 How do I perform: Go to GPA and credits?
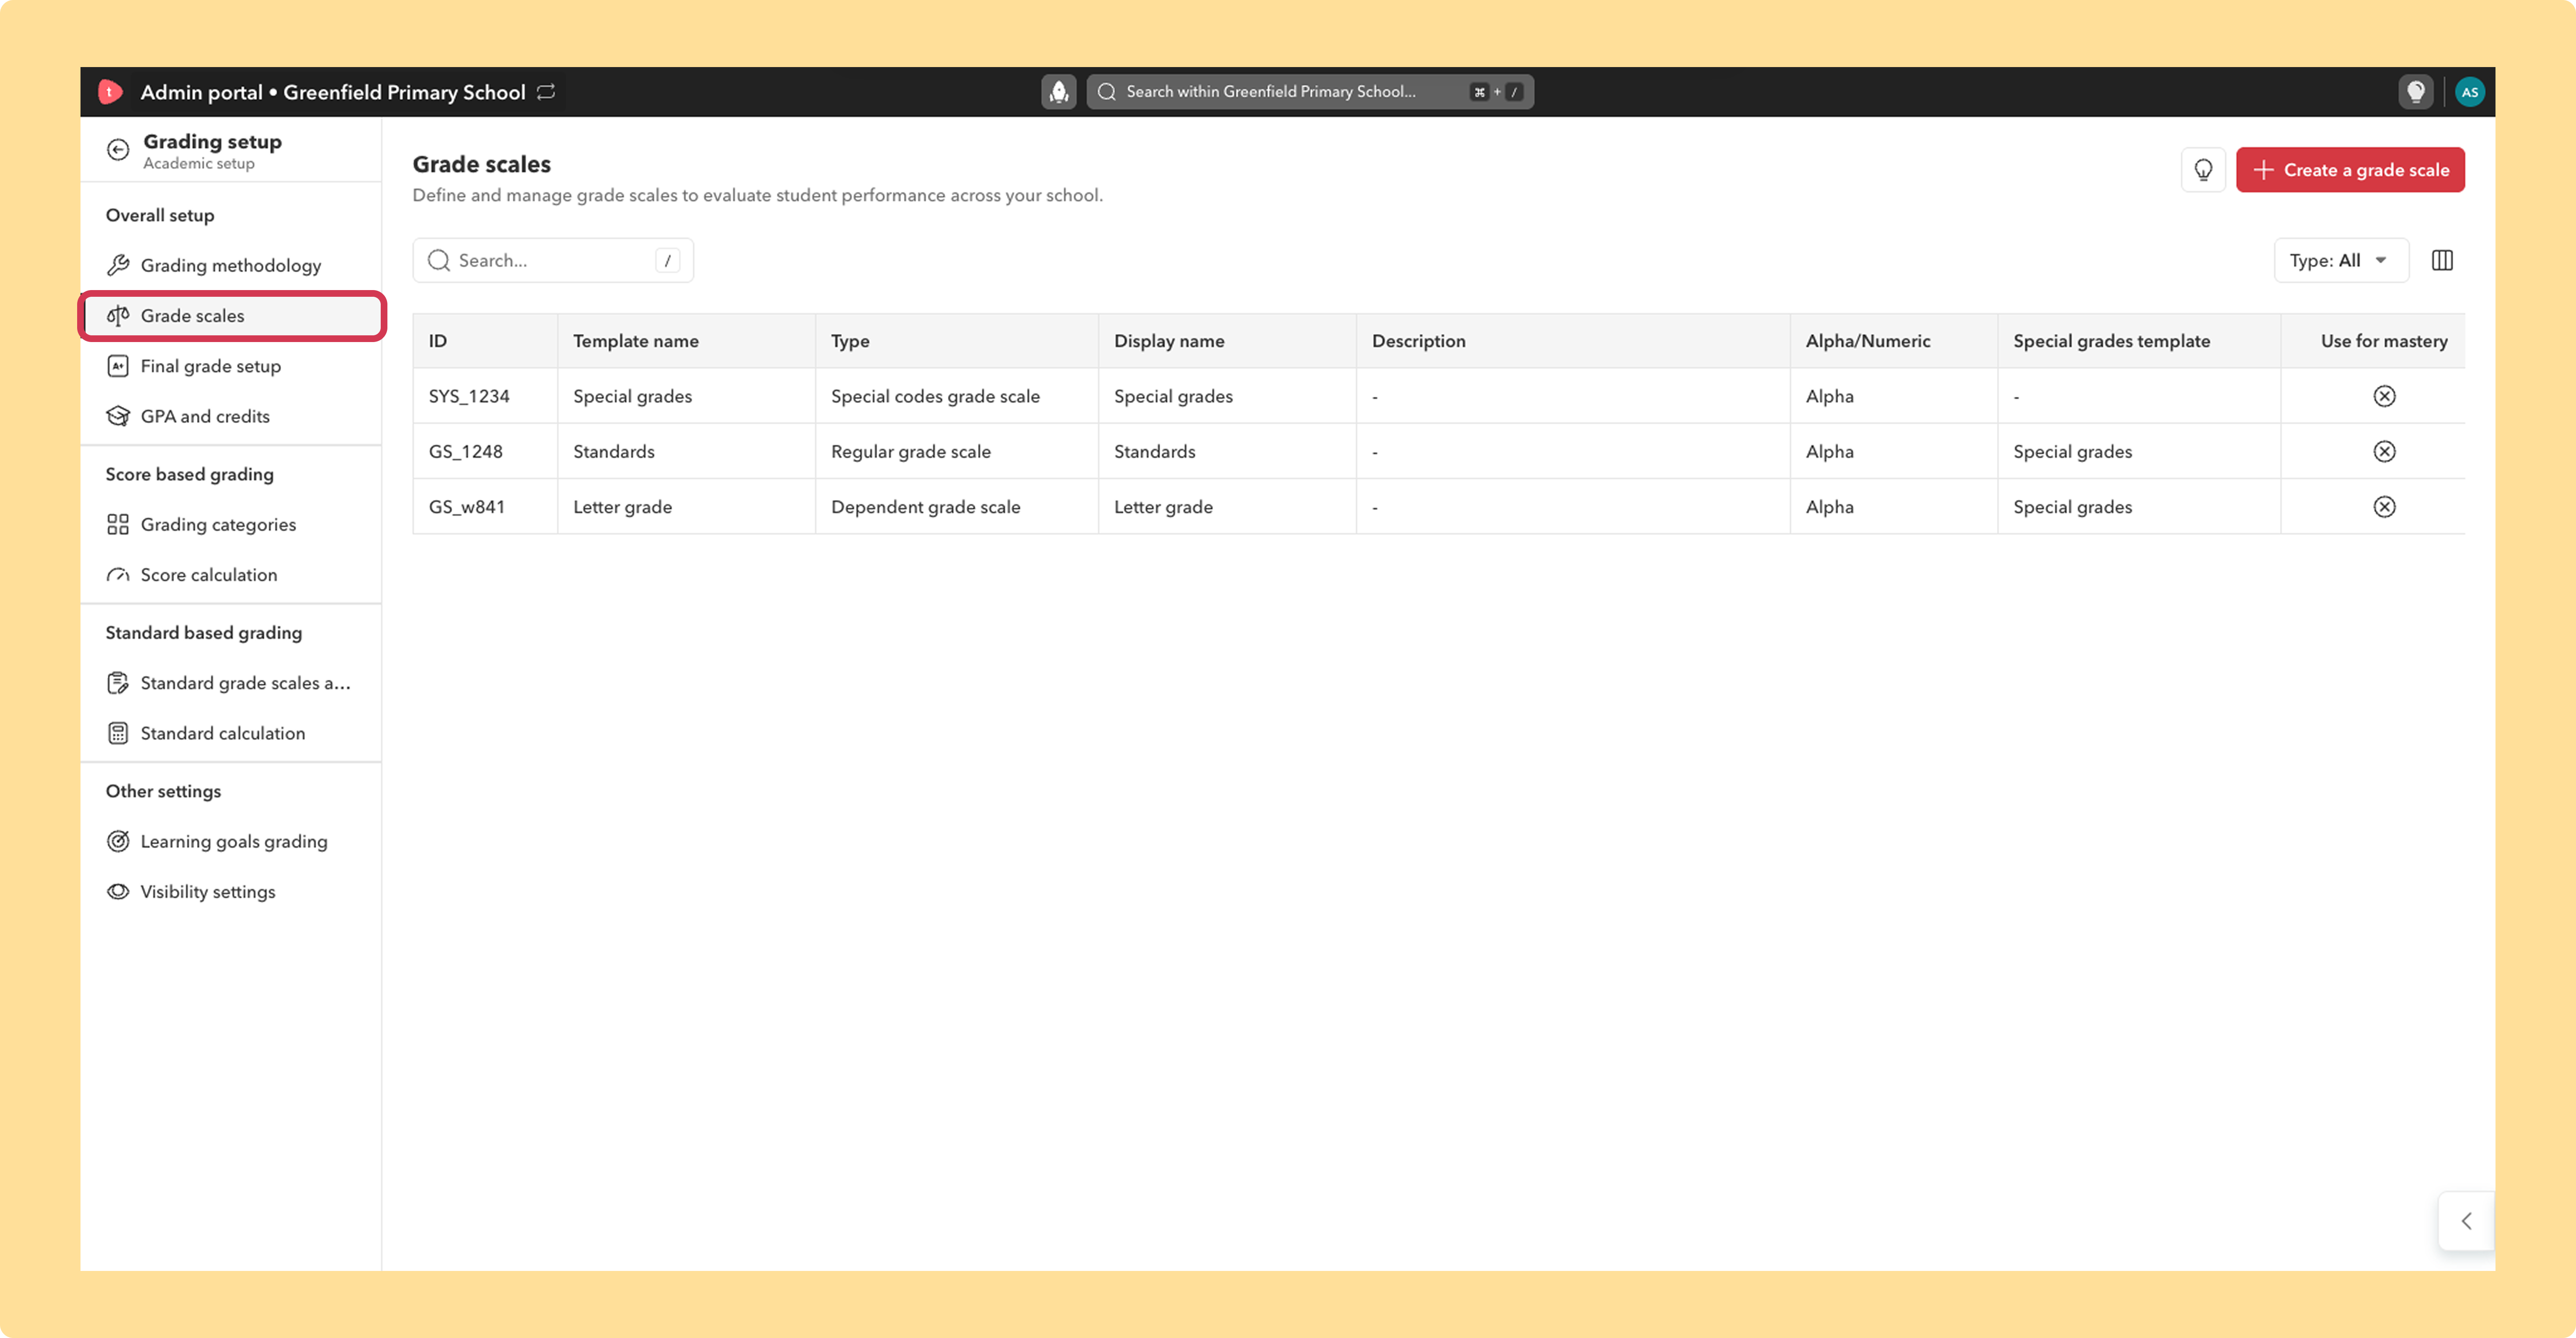pyautogui.click(x=231, y=416)
